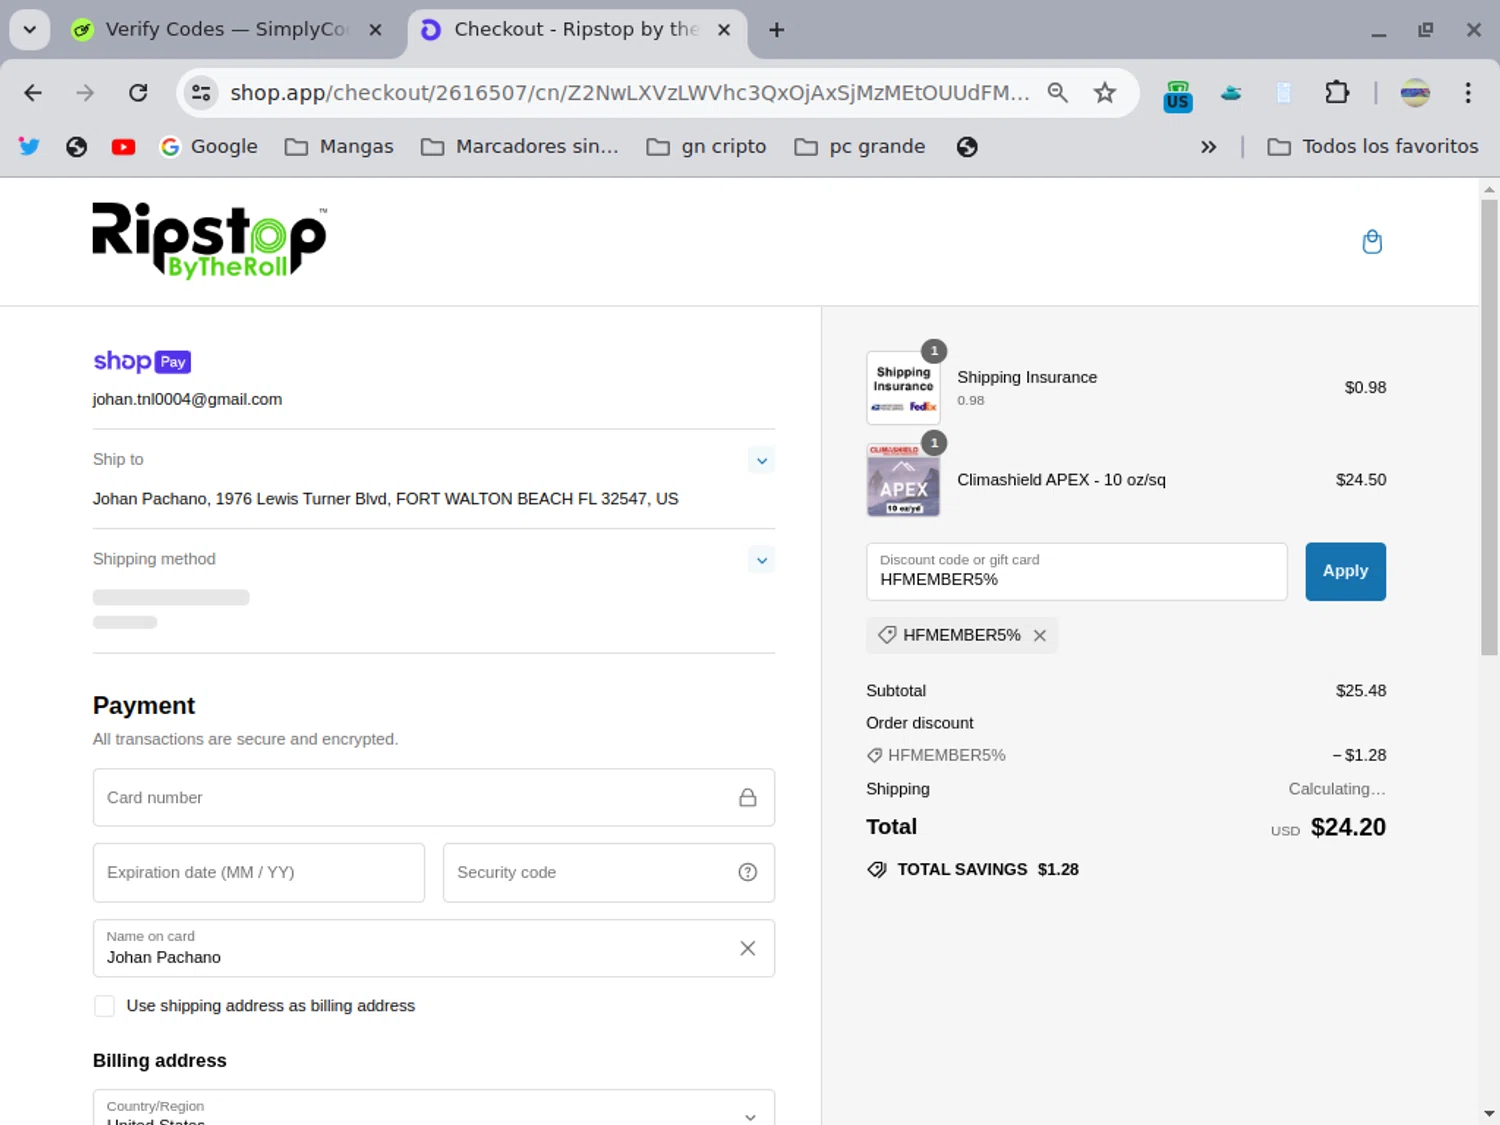
Task: Click the Shop Pay logo
Action: click(x=142, y=361)
